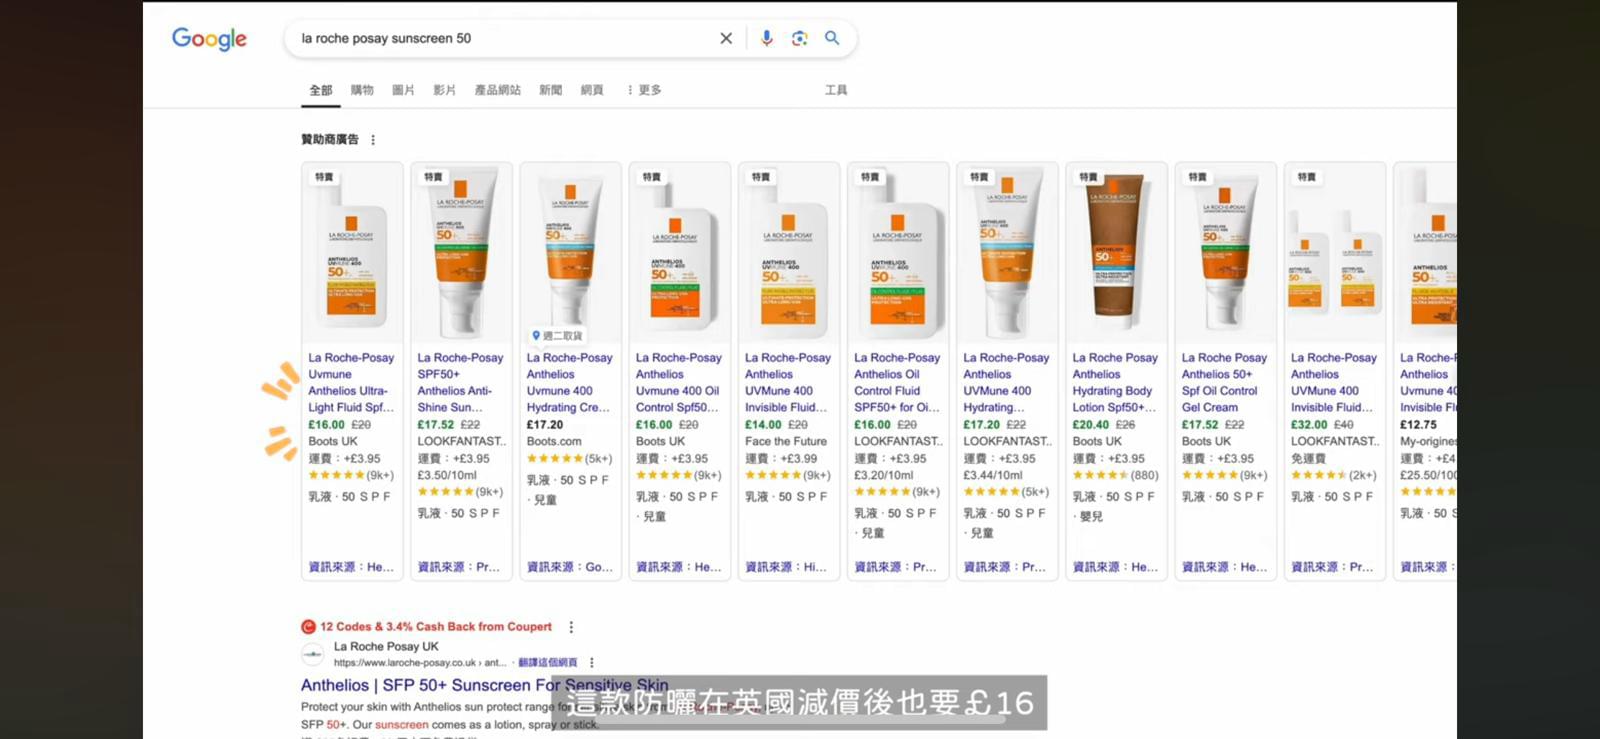
Task: Open three-dot menu beside laroche-posay.co.uk URL
Action: point(592,662)
